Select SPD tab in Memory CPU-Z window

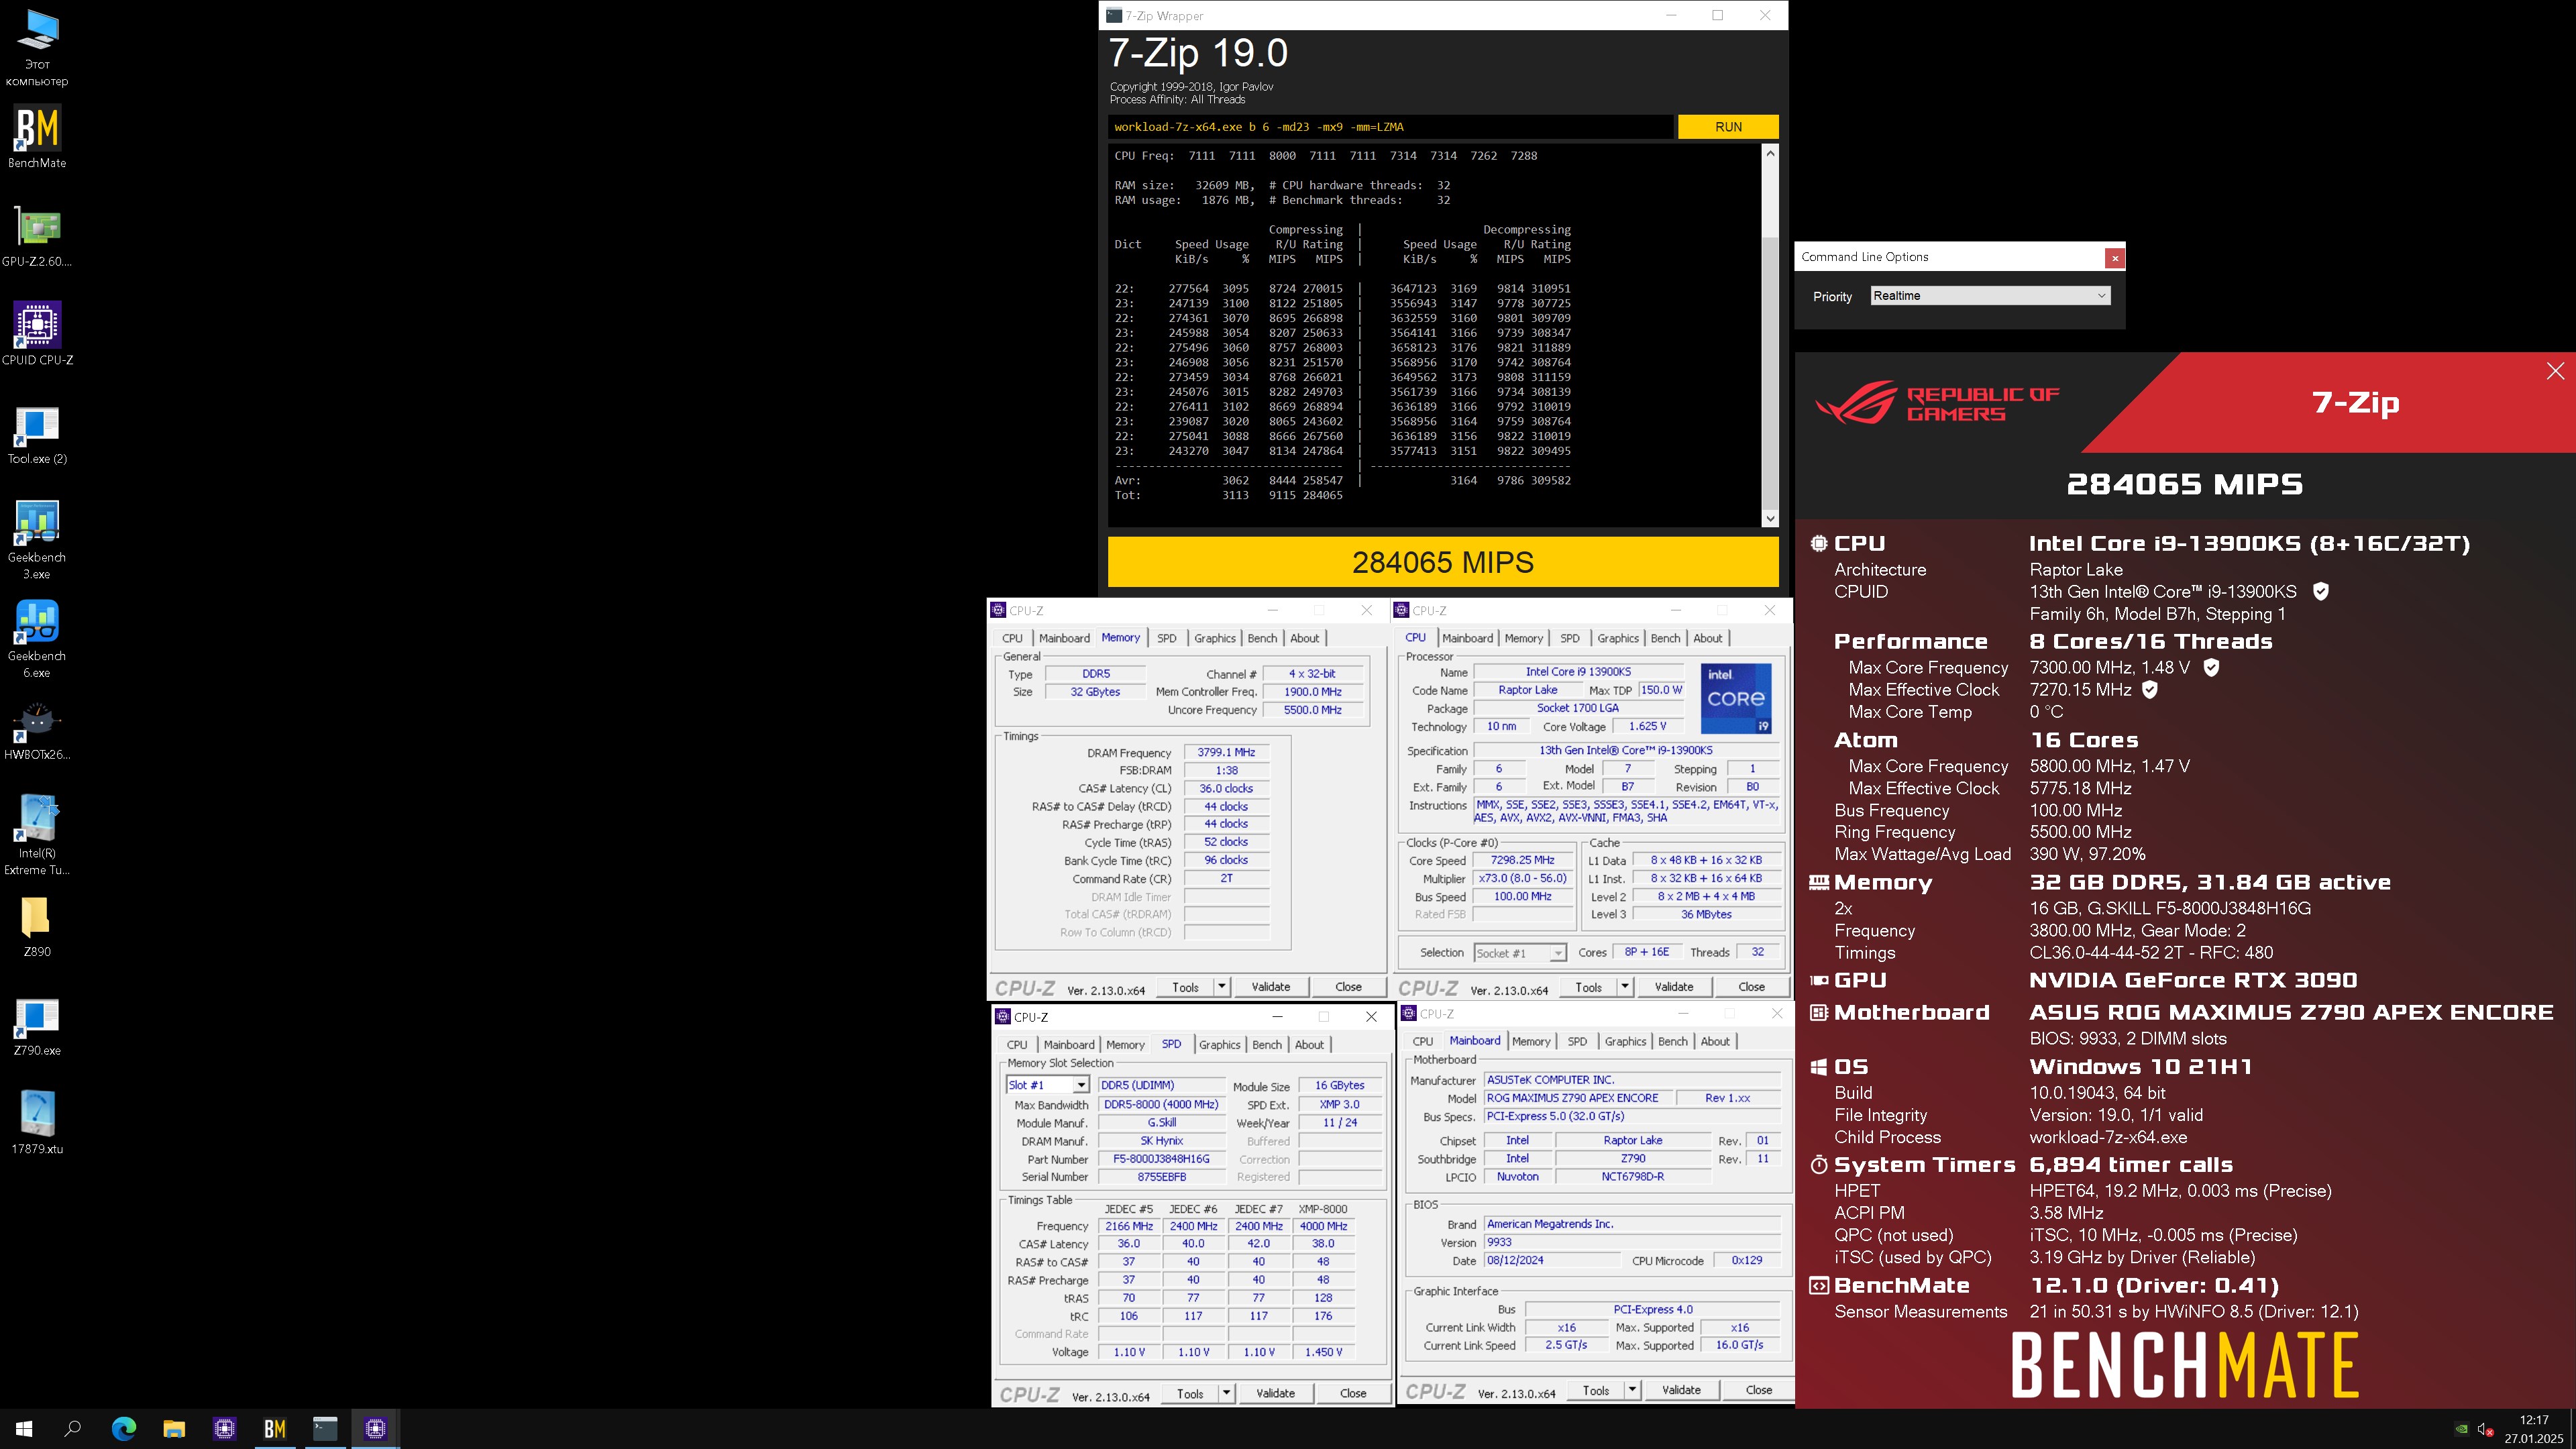click(1167, 638)
